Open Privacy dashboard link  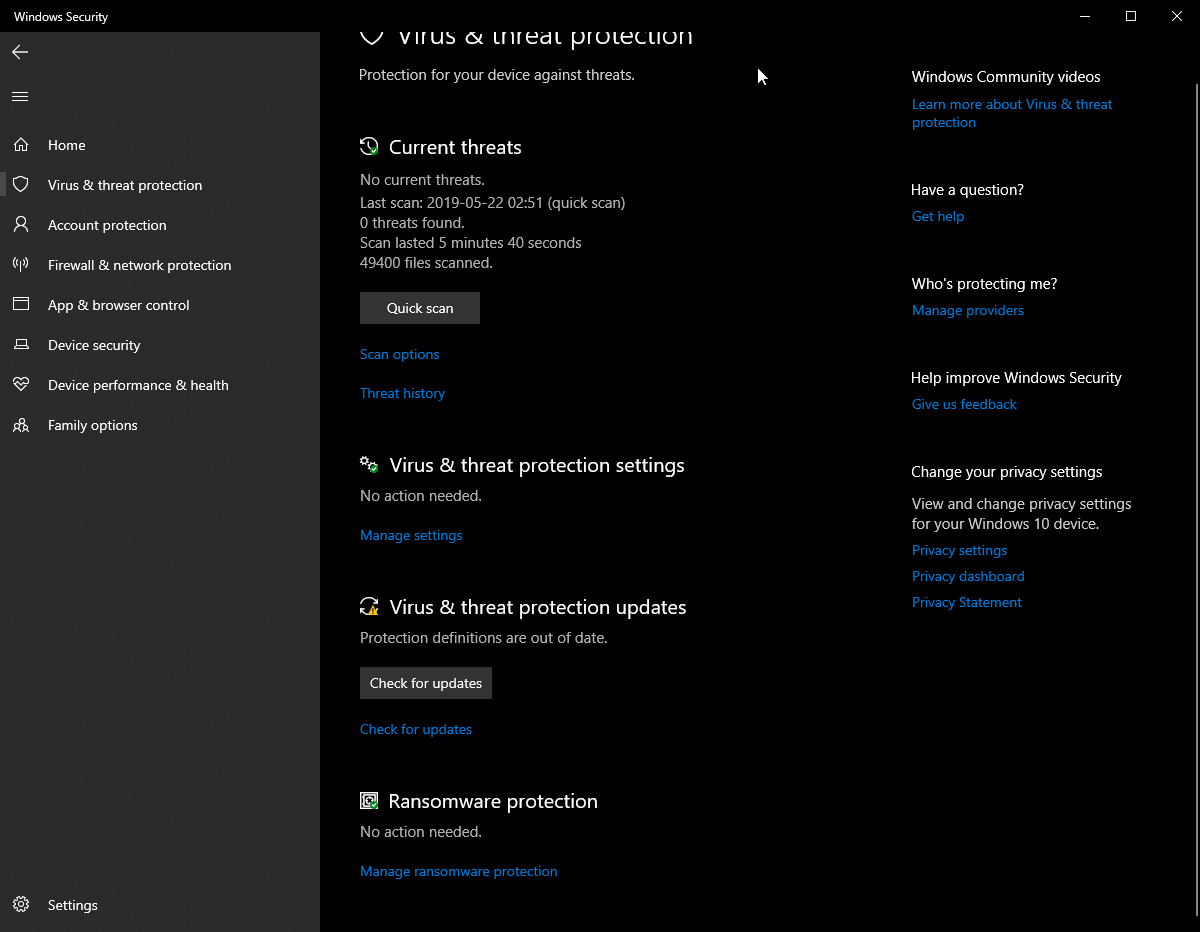point(968,576)
